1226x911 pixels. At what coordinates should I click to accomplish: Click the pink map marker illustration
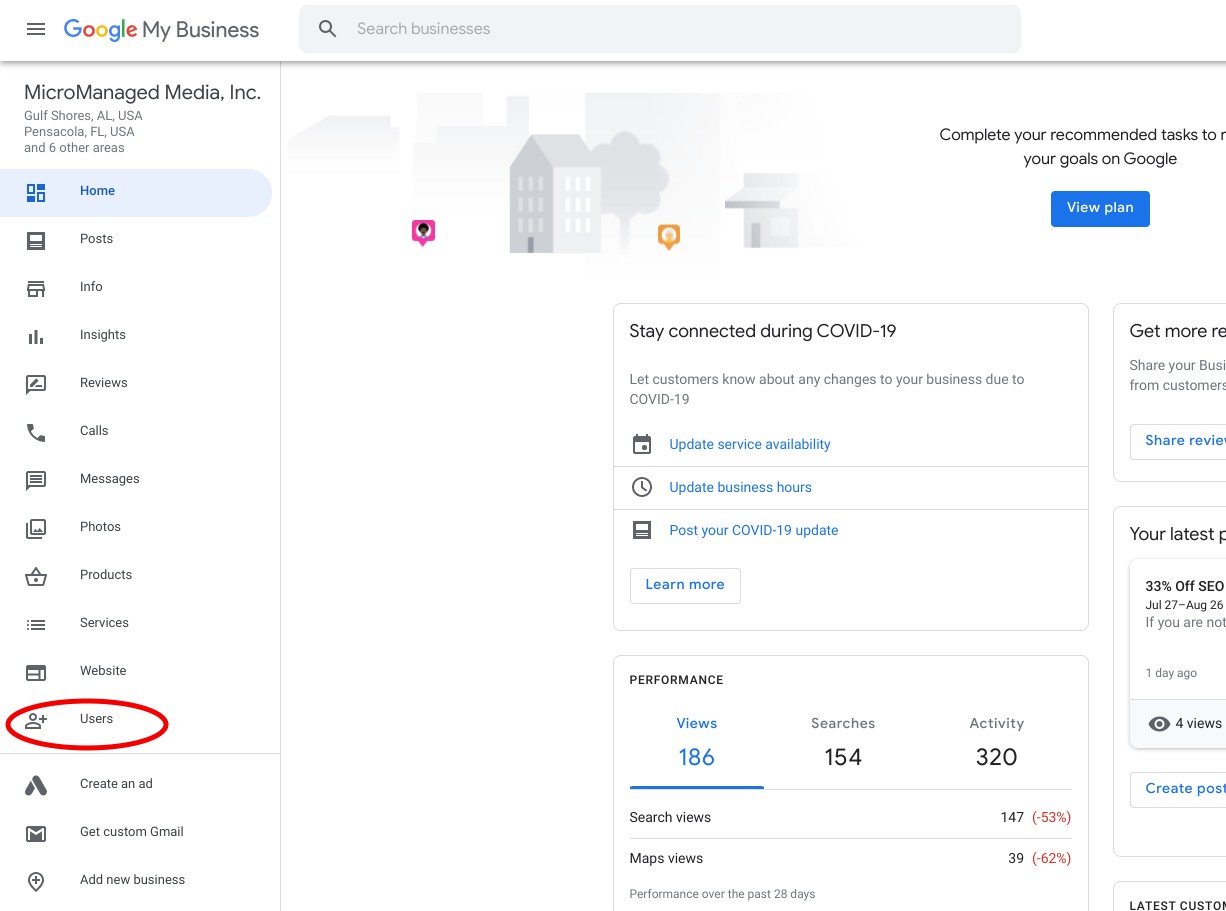[x=423, y=233]
